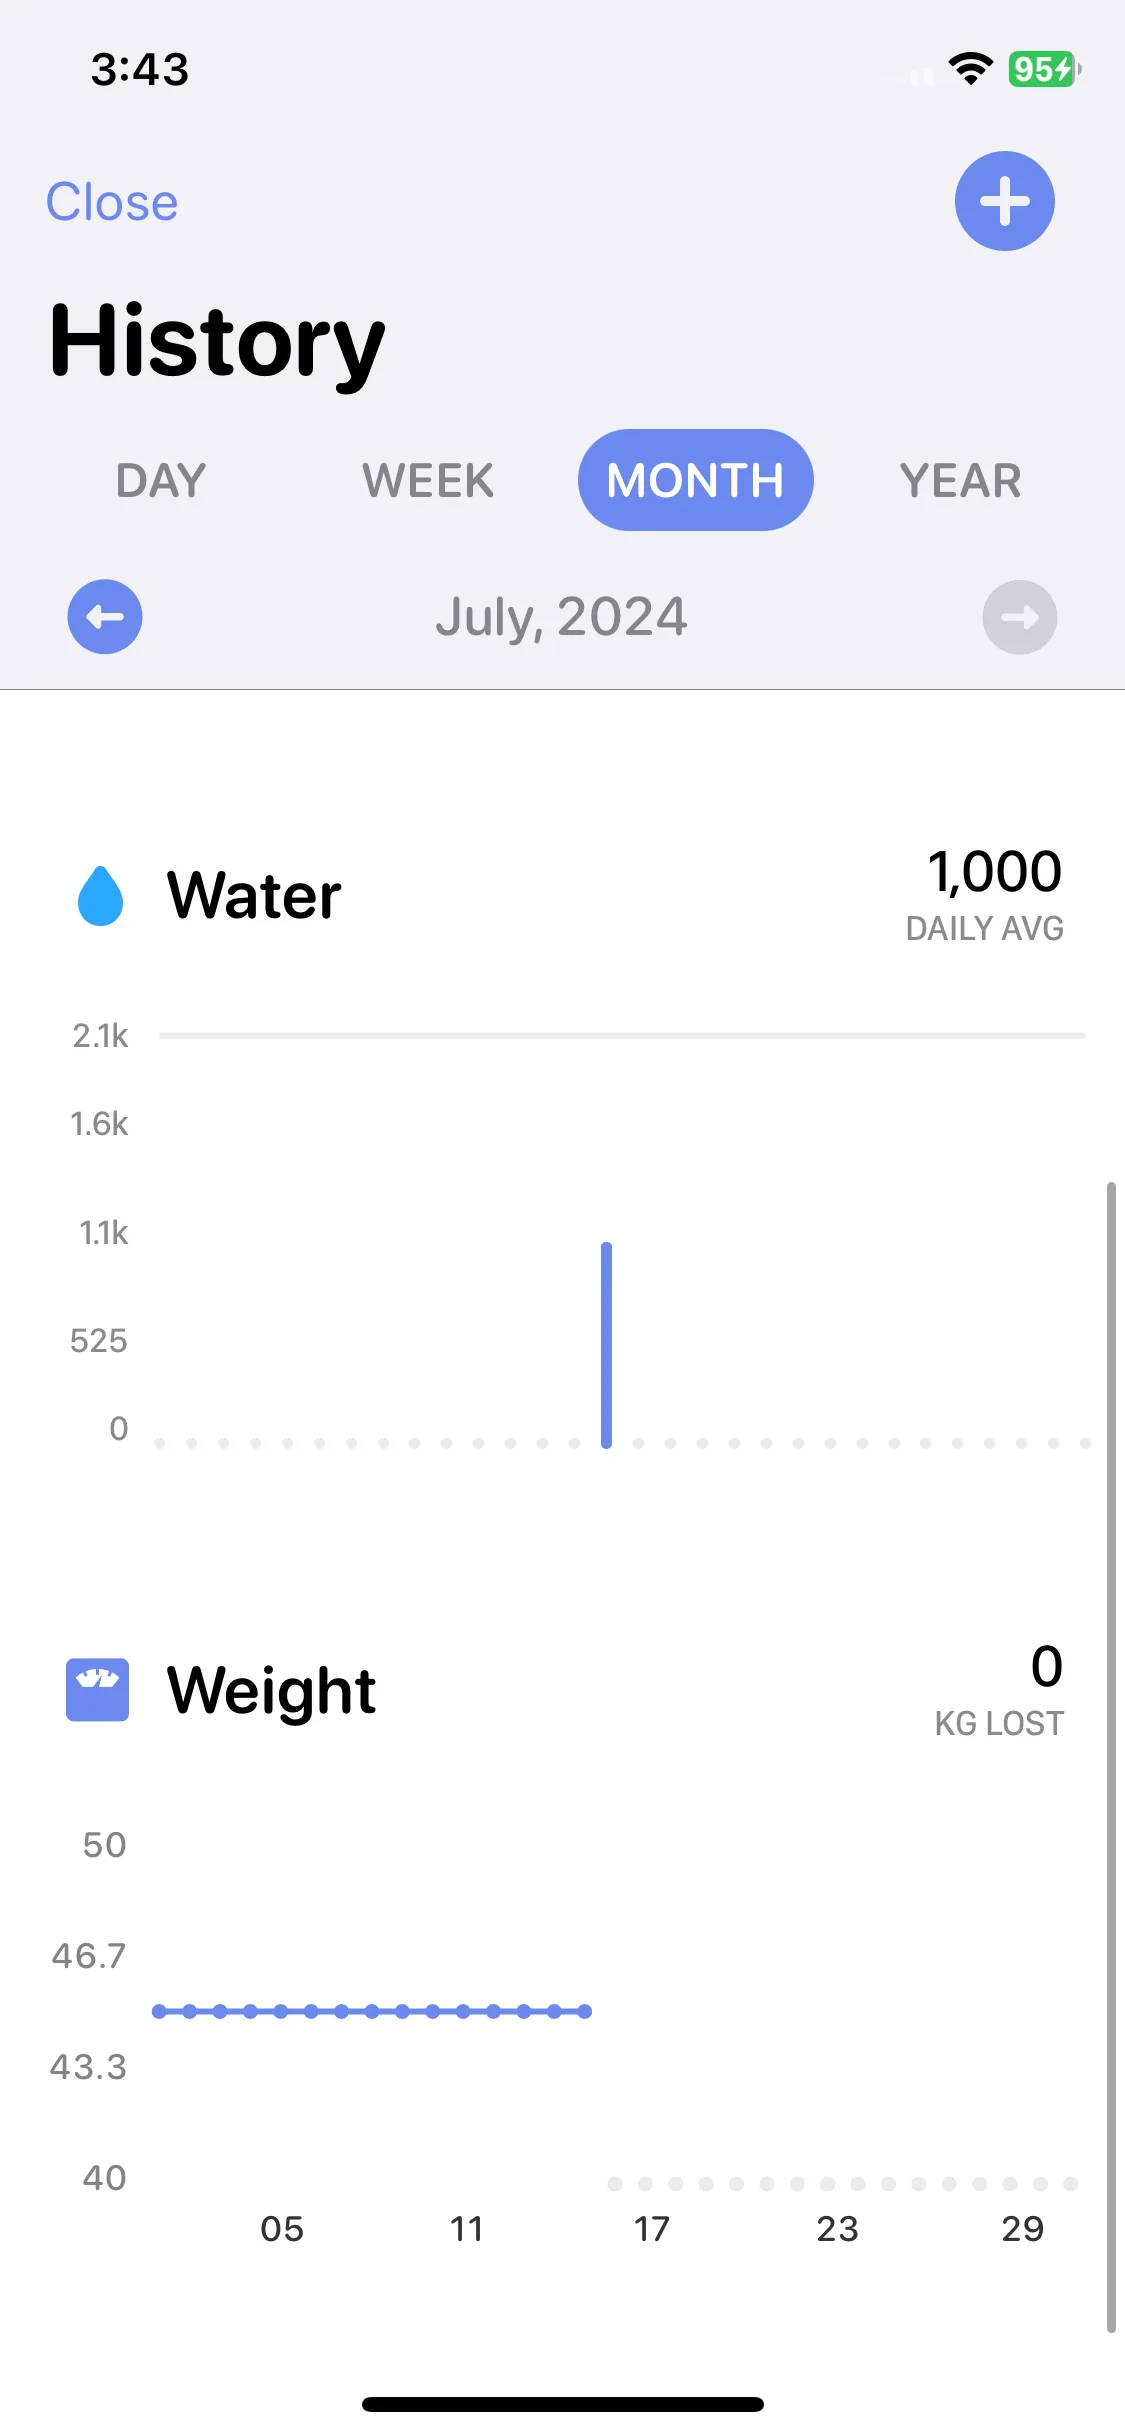1125x2436 pixels.
Task: Tap the Wi-Fi status icon
Action: [970, 68]
